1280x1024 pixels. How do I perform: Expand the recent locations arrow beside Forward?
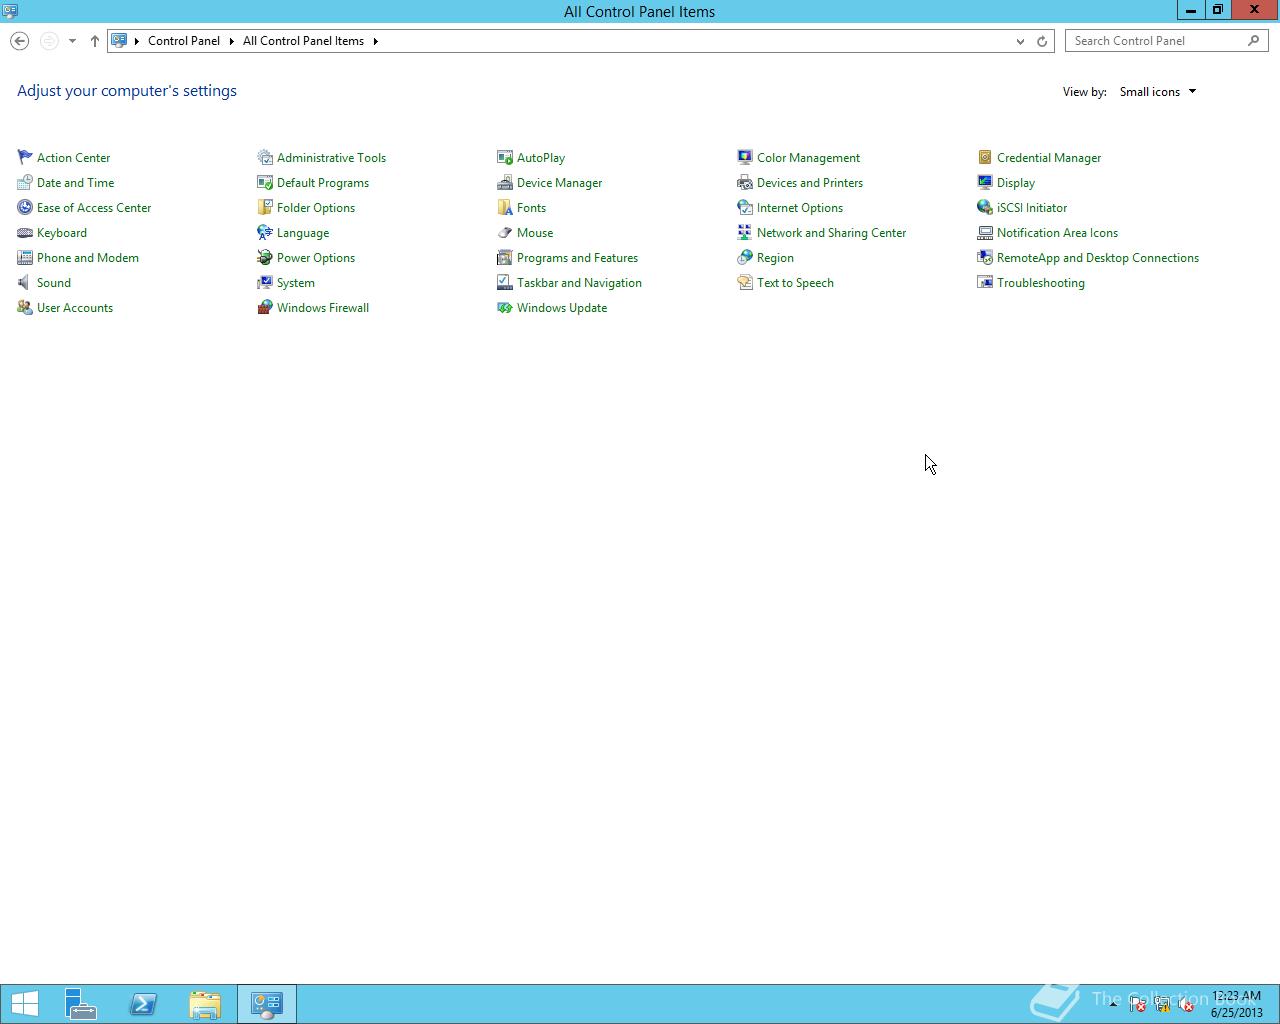click(72, 41)
